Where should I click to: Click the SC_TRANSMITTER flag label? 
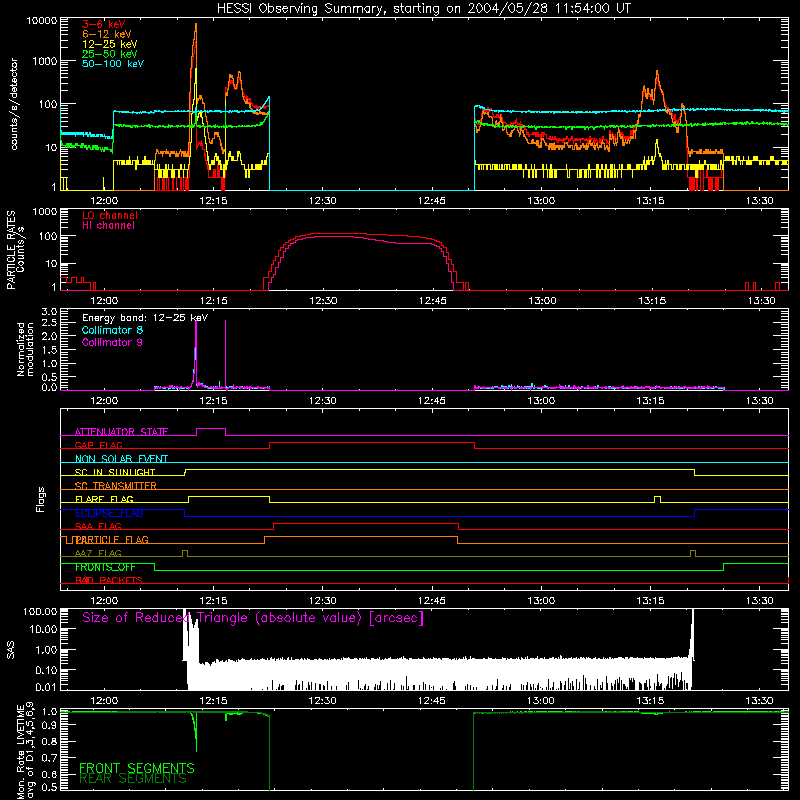115,486
